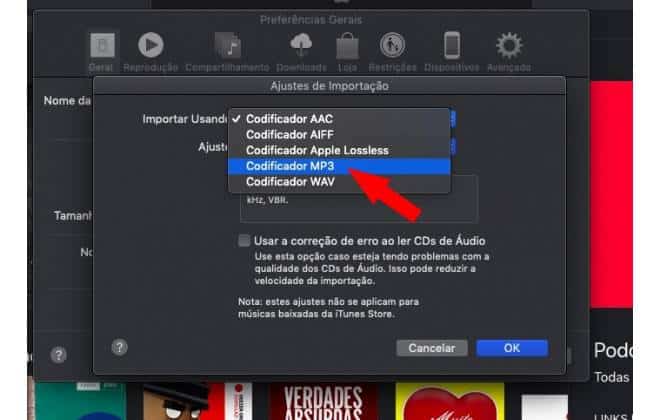Pick Codificador Apple Lossless
This screenshot has width=660, height=420.
tap(339, 150)
